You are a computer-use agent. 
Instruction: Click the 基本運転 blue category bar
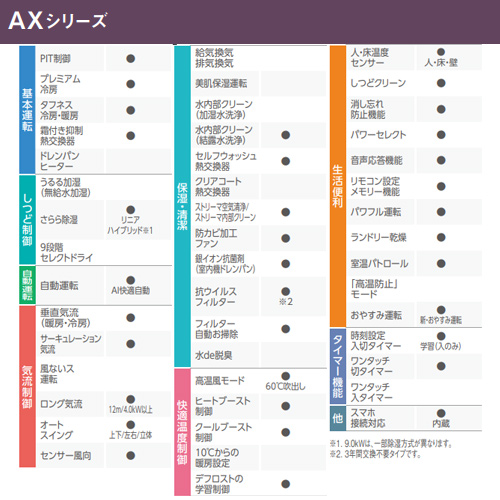point(27,110)
